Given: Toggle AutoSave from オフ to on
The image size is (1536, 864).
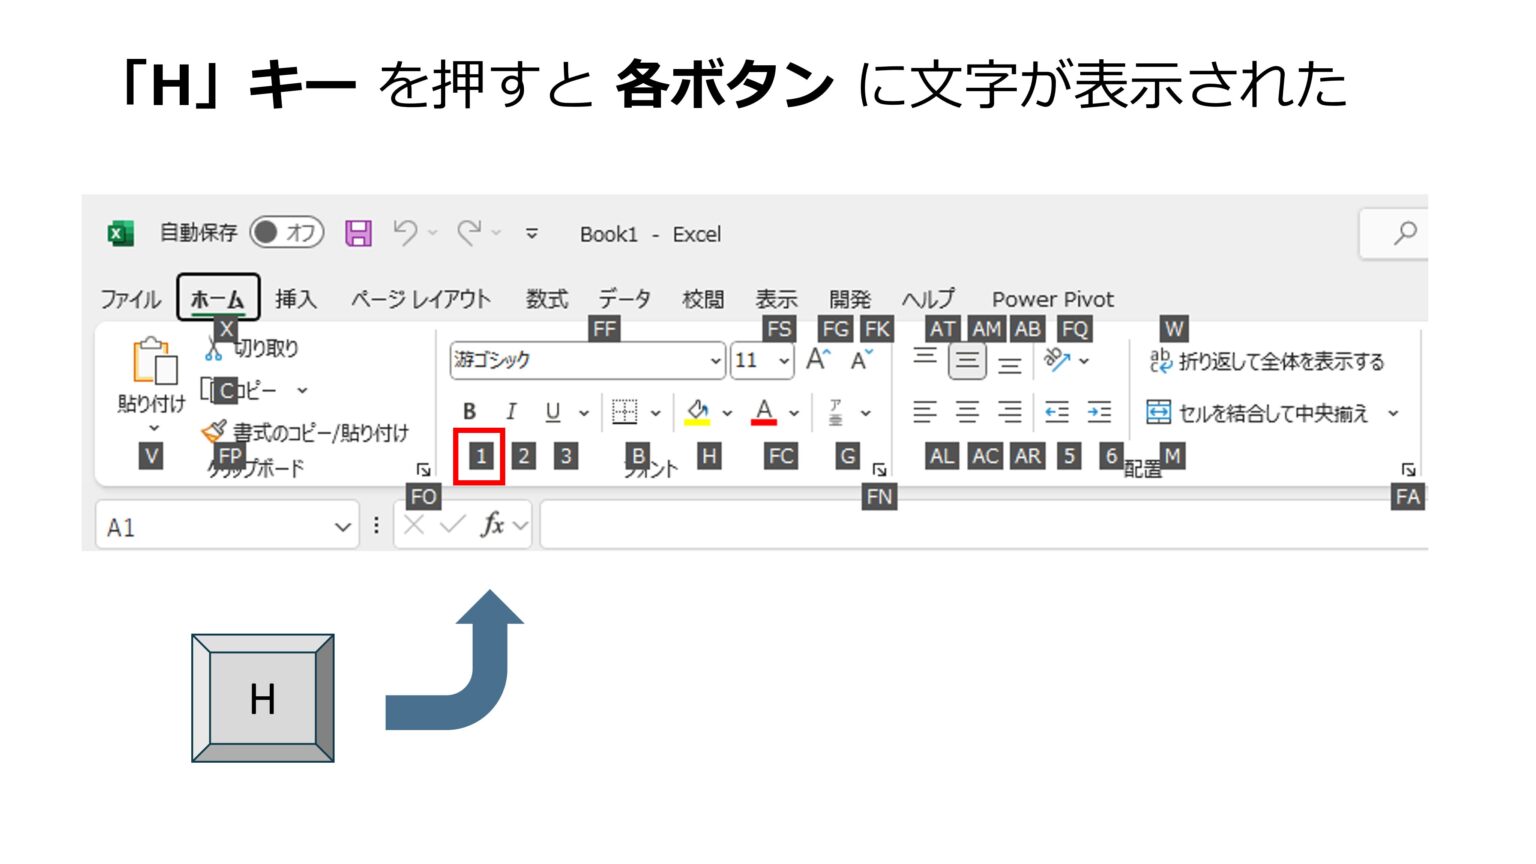Looking at the screenshot, I should tap(287, 231).
